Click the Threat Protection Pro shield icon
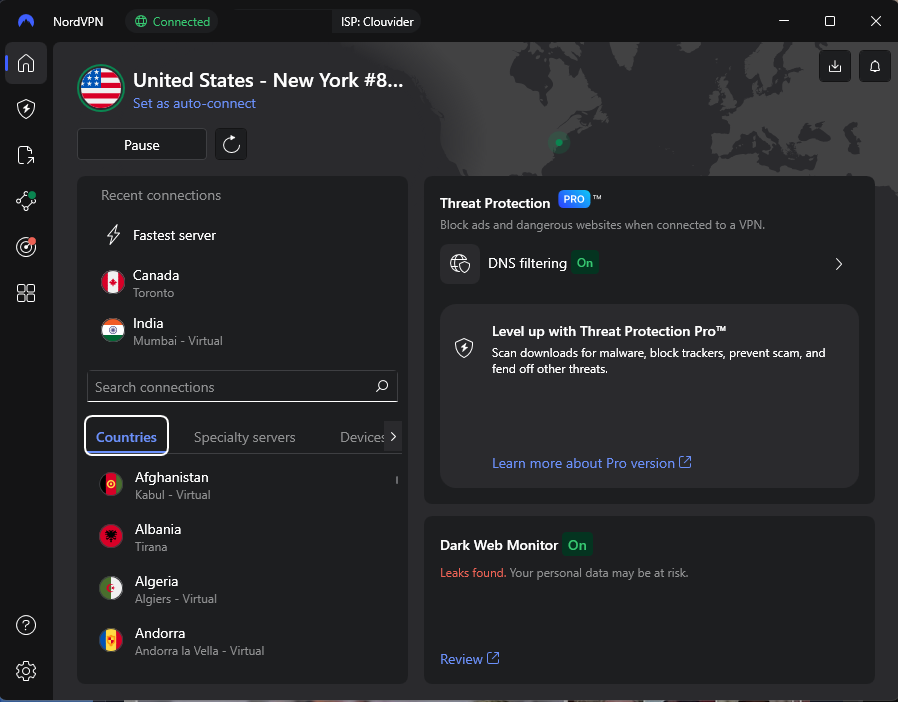898x702 pixels. pyautogui.click(x=464, y=348)
